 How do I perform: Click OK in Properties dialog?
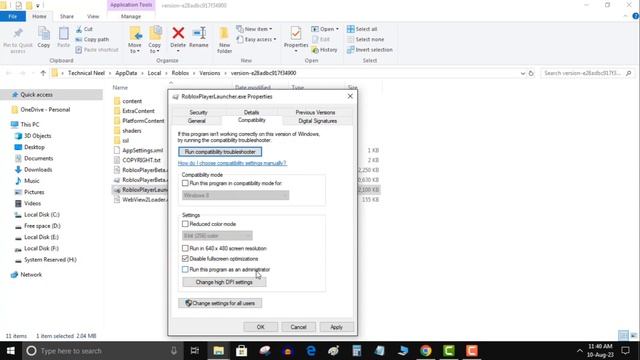[260, 327]
